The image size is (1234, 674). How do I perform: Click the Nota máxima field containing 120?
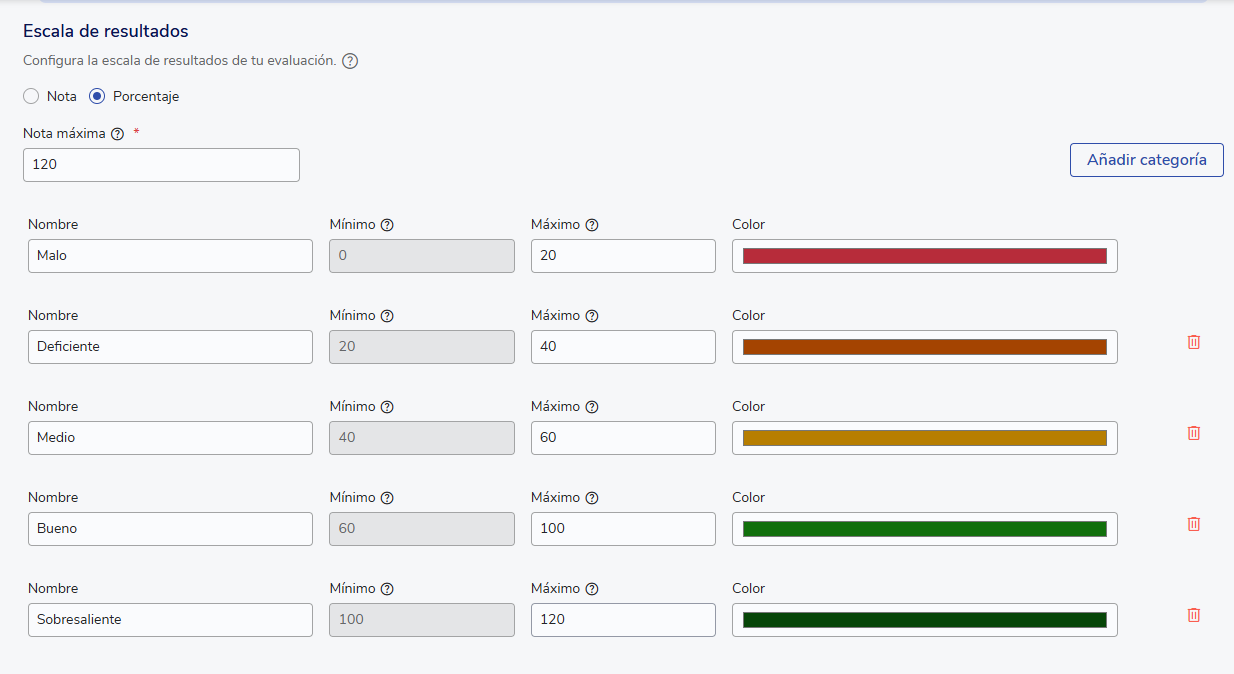pos(161,165)
